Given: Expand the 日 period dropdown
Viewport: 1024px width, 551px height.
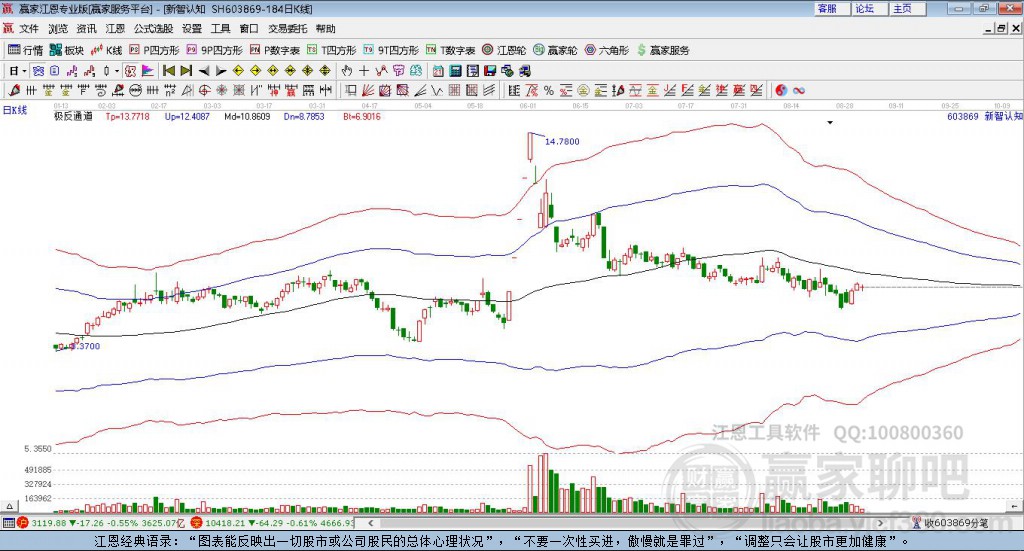Looking at the screenshot, I should pyautogui.click(x=24, y=71).
